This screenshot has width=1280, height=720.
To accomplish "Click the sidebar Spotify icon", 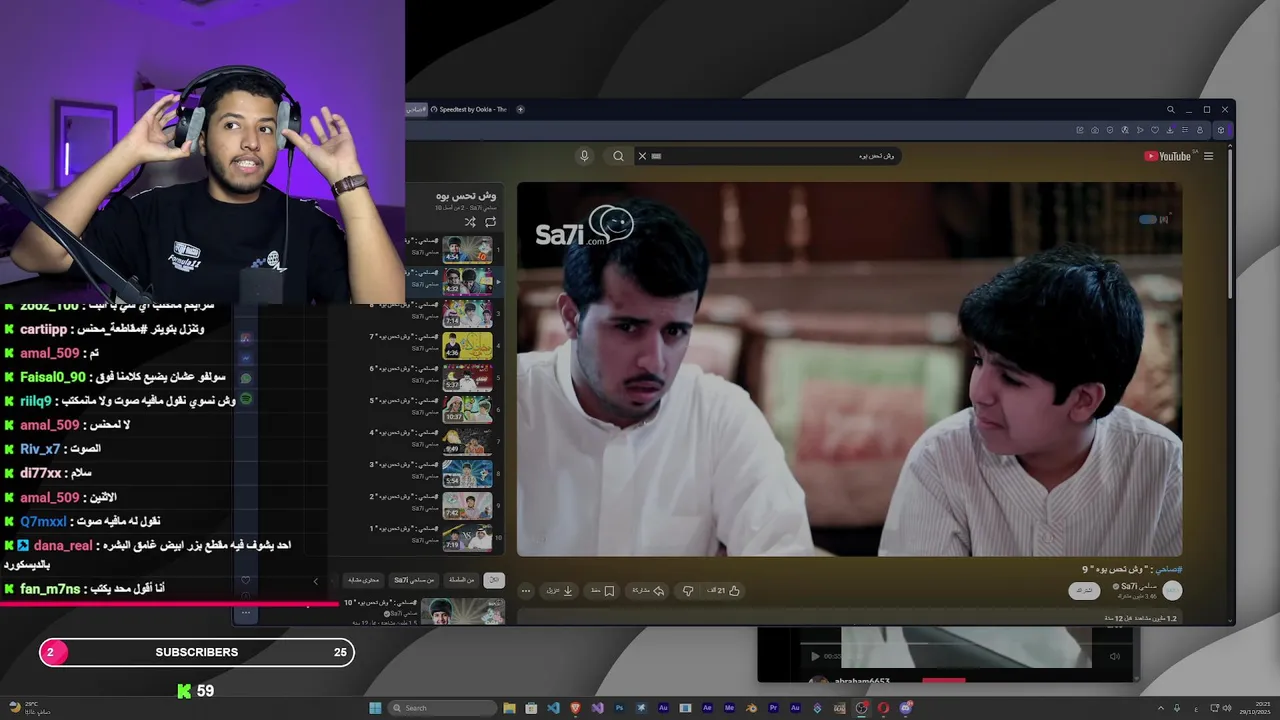I will tap(246, 399).
